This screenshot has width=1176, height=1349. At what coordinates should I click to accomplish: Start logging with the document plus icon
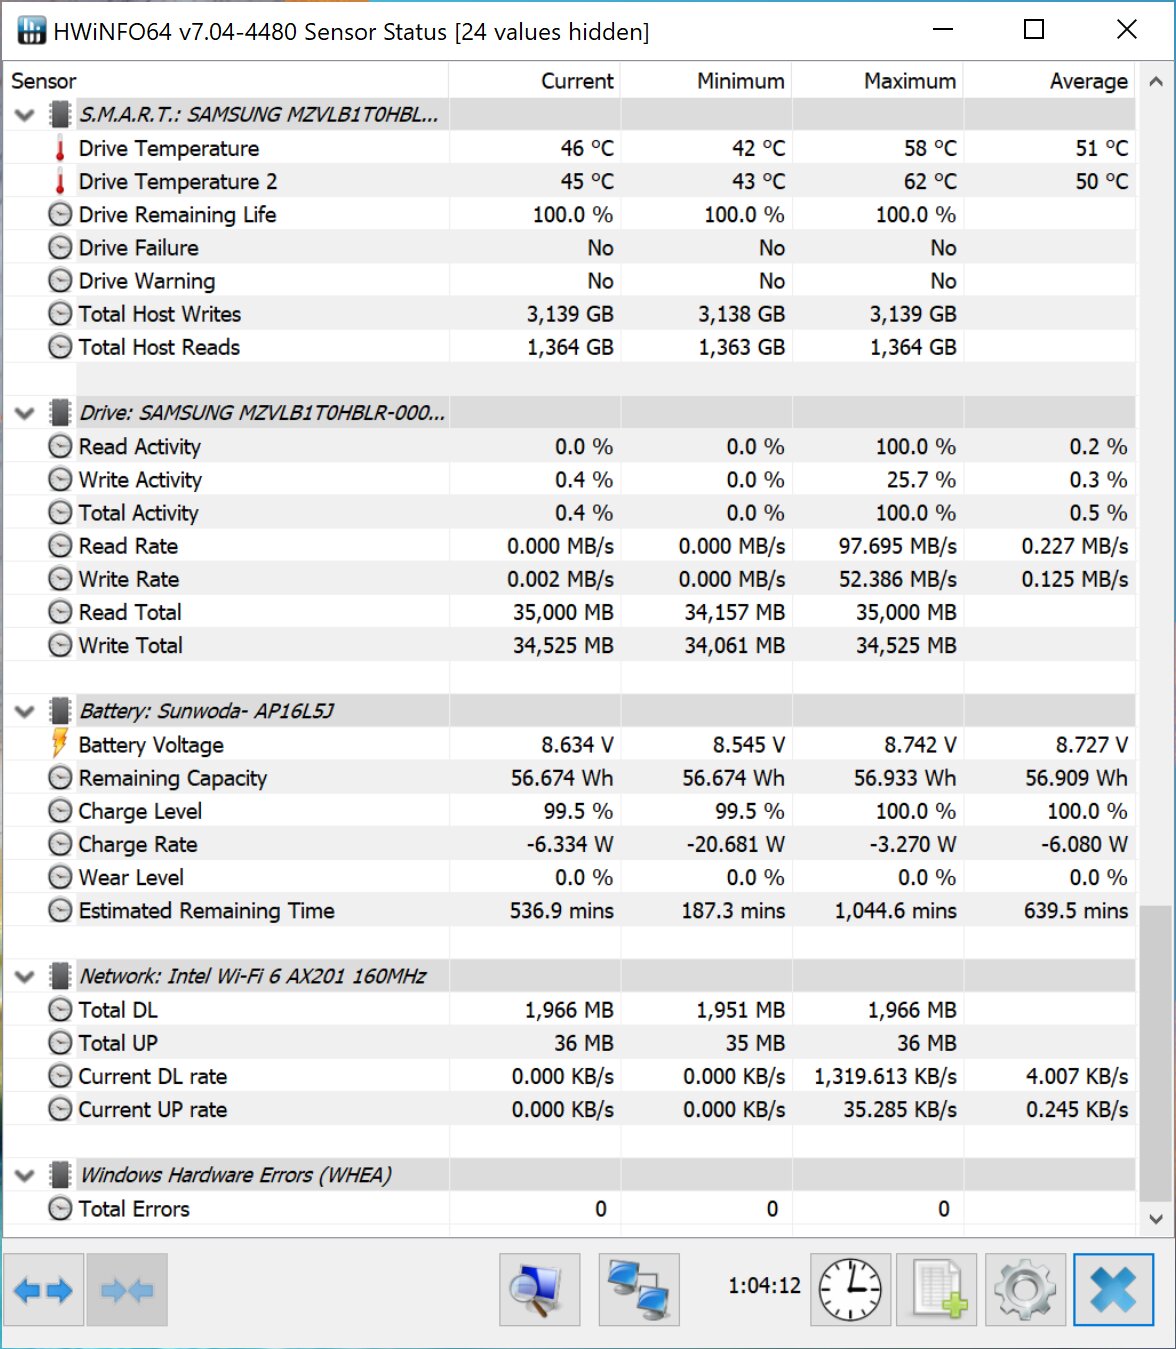[937, 1290]
